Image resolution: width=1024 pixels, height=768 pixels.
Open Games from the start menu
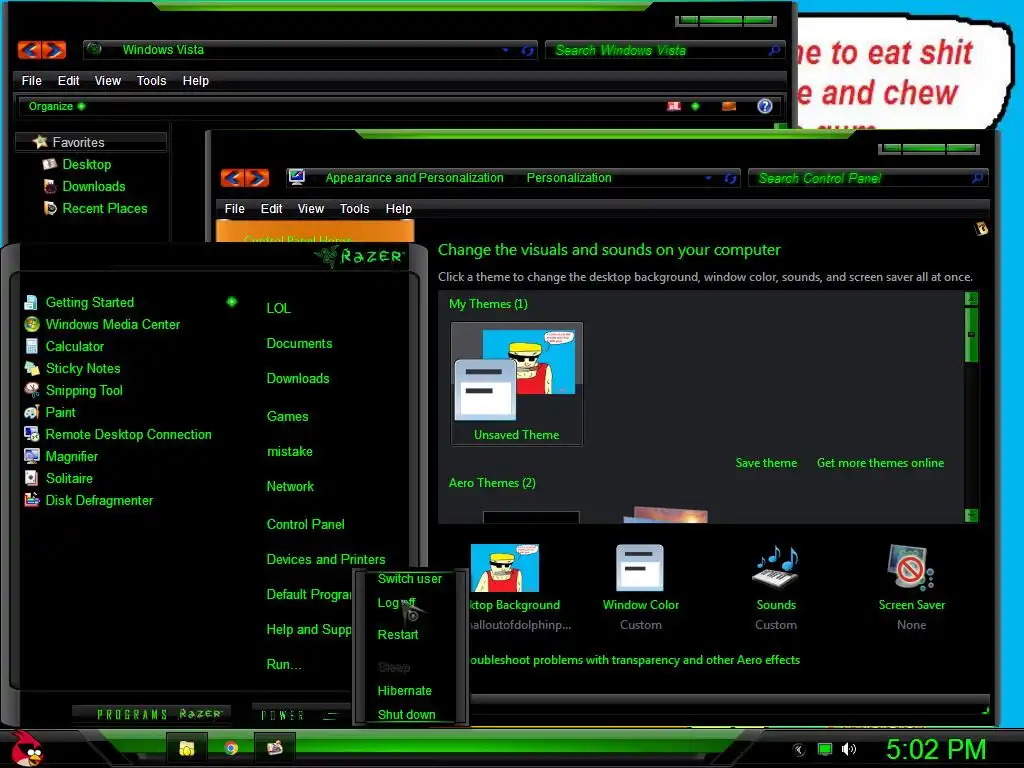[x=287, y=417]
